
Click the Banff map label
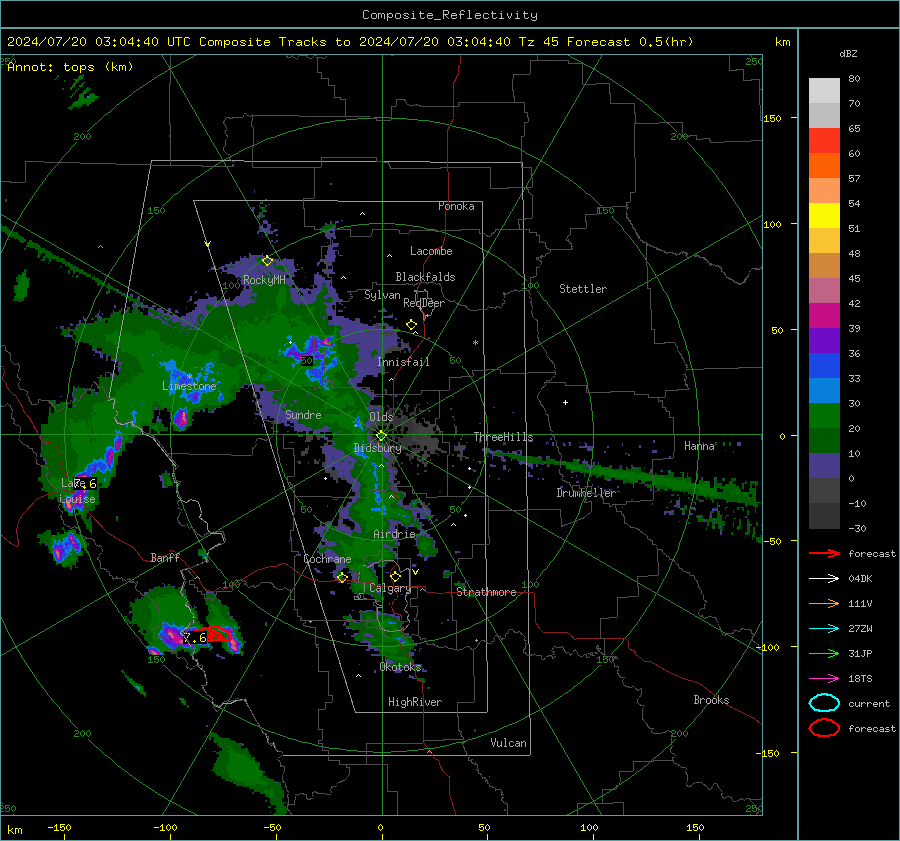click(165, 558)
